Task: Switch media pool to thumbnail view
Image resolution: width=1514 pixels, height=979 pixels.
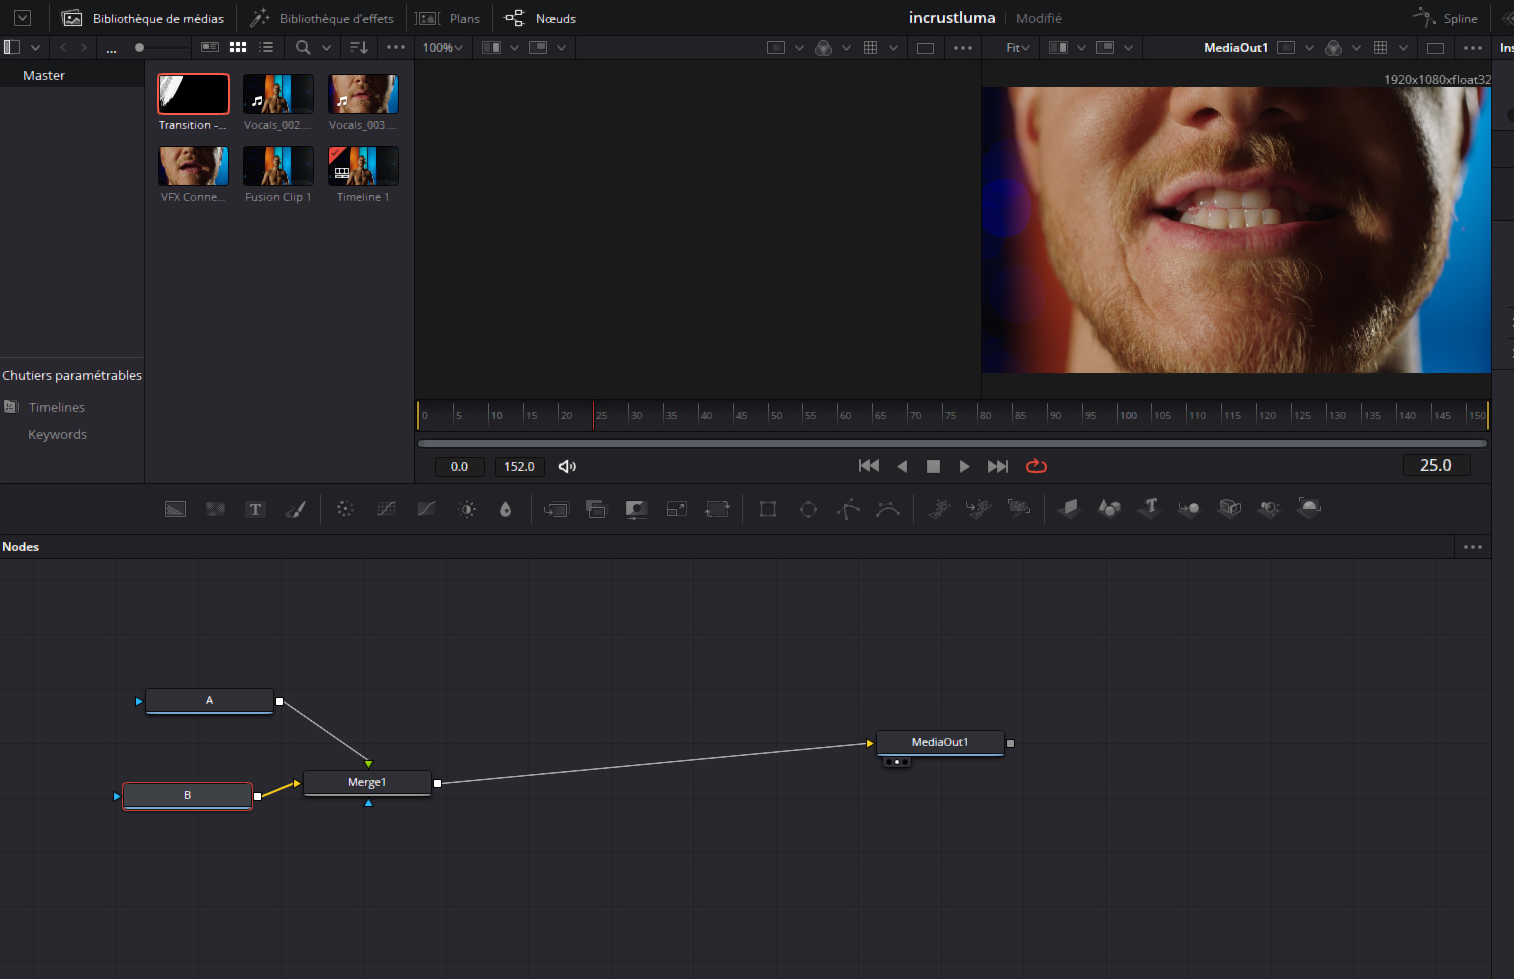Action: click(238, 47)
